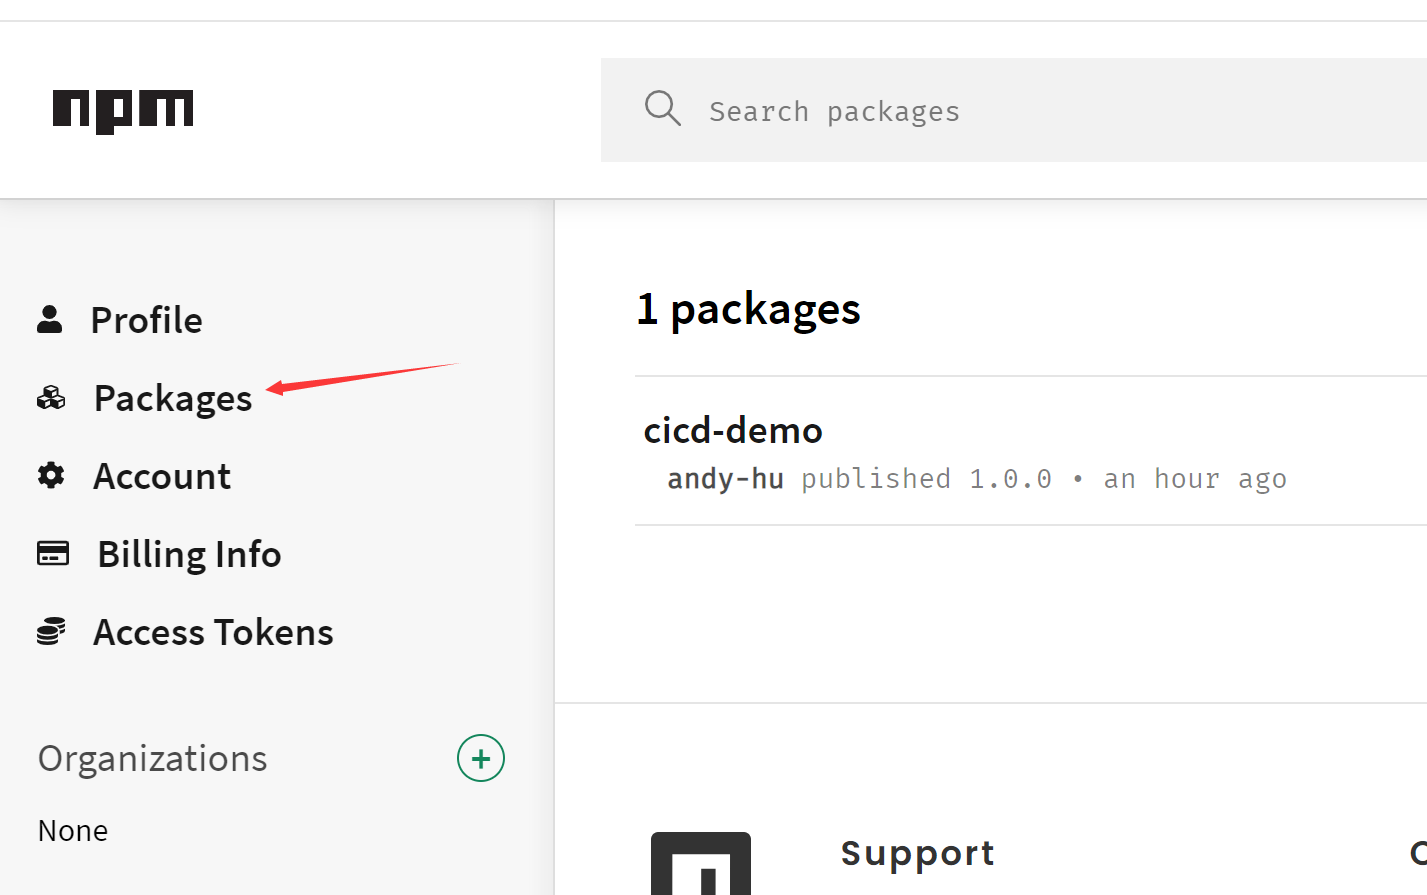Click the Account gear icon

pos(51,475)
